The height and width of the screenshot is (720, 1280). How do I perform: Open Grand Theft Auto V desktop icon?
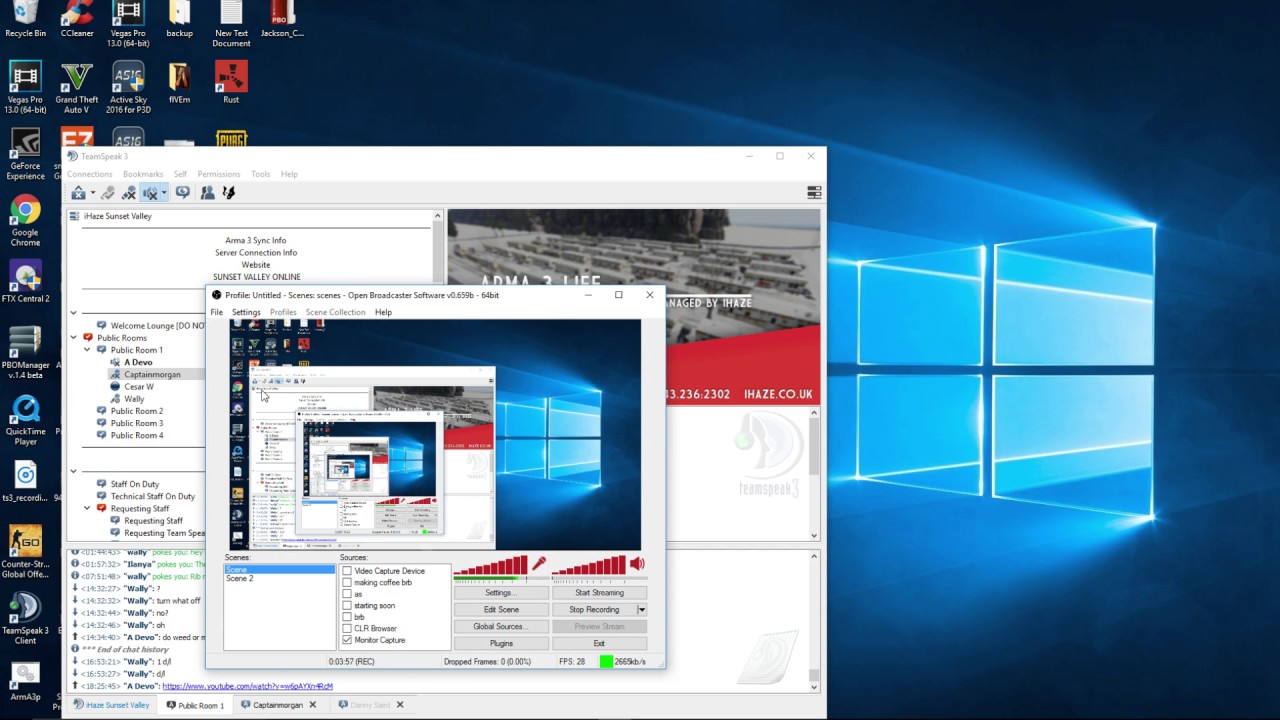coord(77,88)
